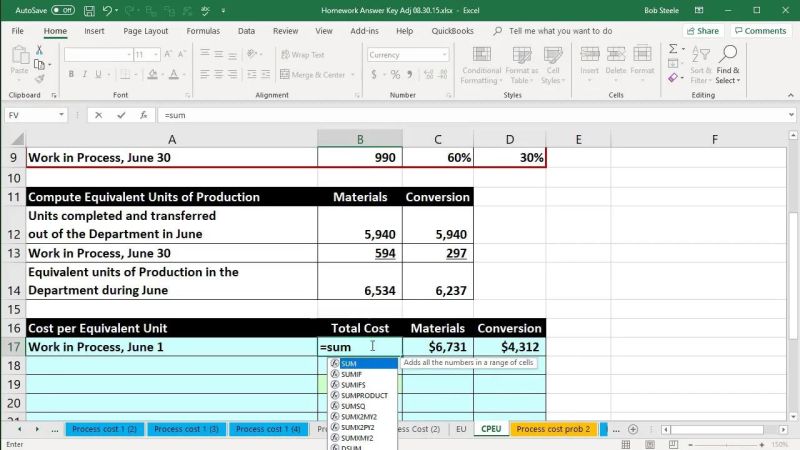Click Merge & Center button
The image size is (800, 450).
313,74
